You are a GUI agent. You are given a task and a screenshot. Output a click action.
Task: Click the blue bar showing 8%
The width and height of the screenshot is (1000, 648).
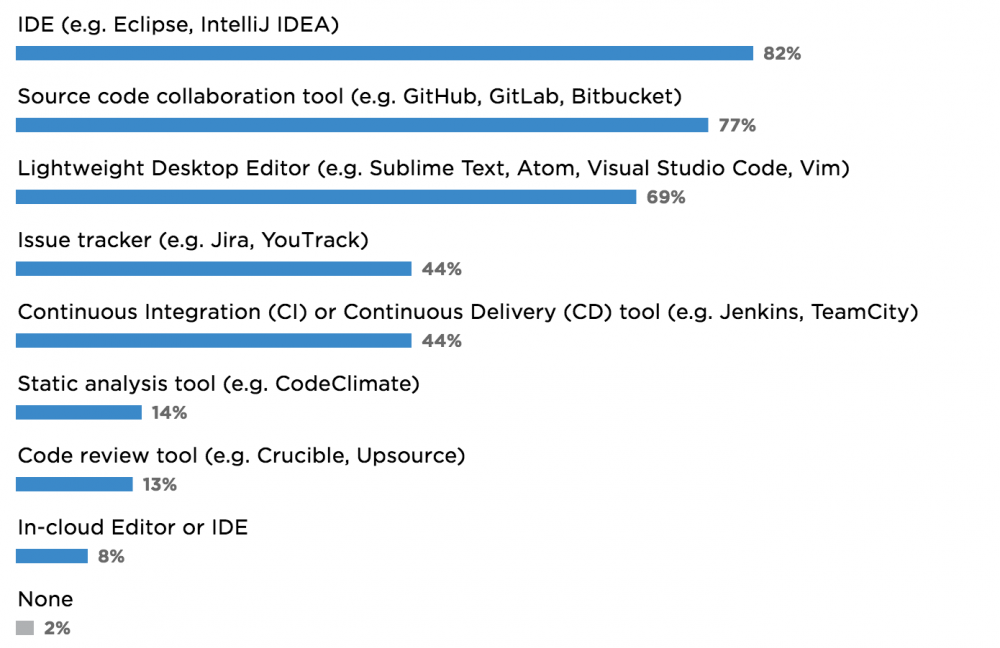(52, 556)
